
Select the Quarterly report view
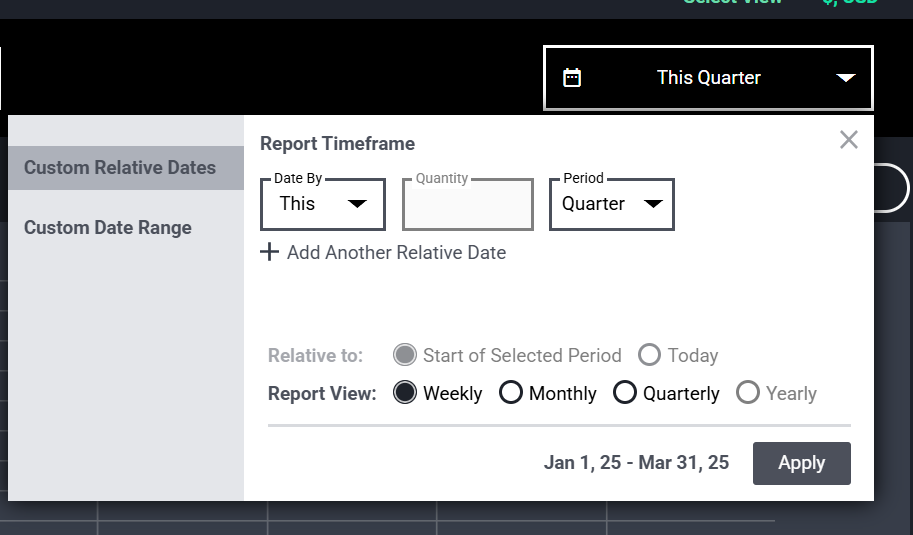[625, 392]
